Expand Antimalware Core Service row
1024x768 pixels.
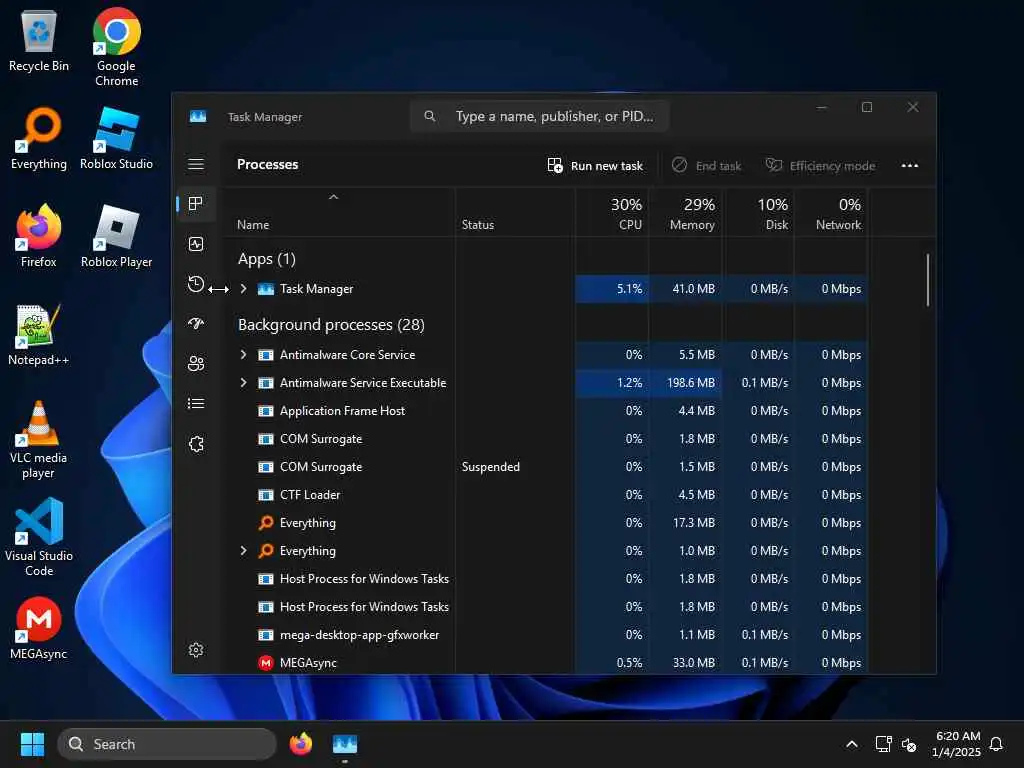click(x=244, y=355)
